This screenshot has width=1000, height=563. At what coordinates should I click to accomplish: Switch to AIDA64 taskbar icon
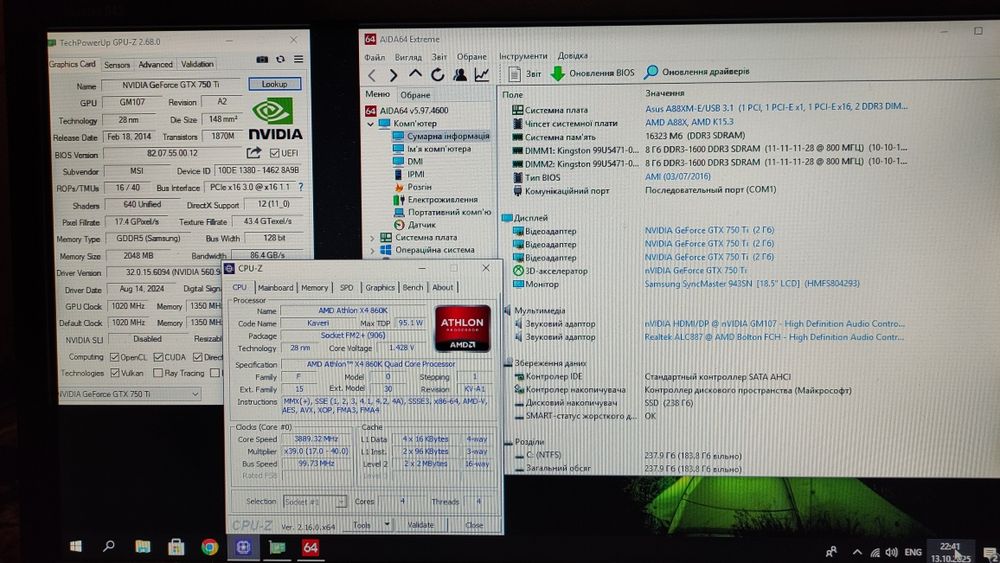pos(311,547)
